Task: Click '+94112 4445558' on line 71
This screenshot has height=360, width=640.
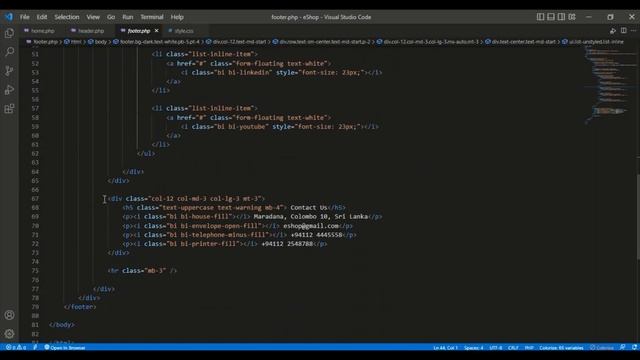Action: tap(316, 235)
